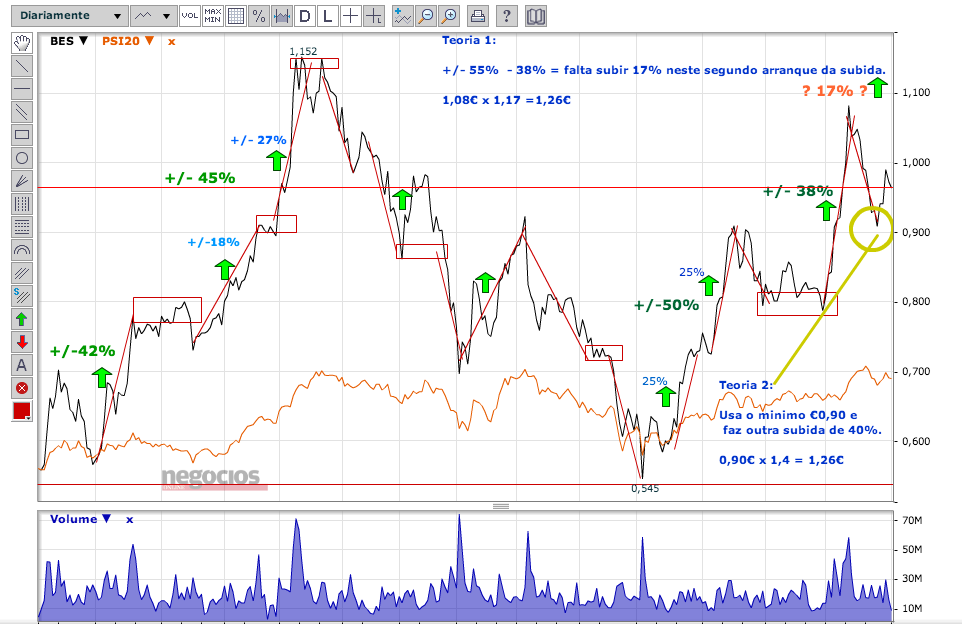Click the panel splitter handle above Volume
The height and width of the screenshot is (624, 962).
(x=501, y=506)
